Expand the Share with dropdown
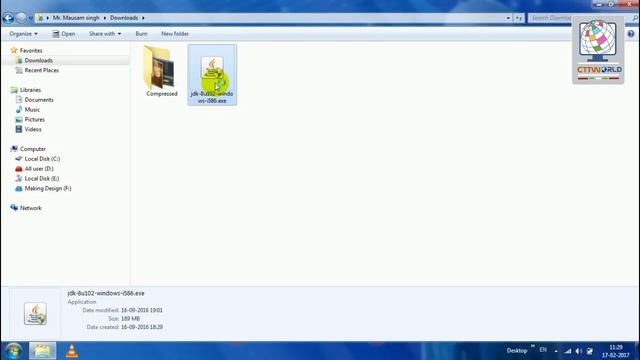The width and height of the screenshot is (640, 360). [x=105, y=34]
